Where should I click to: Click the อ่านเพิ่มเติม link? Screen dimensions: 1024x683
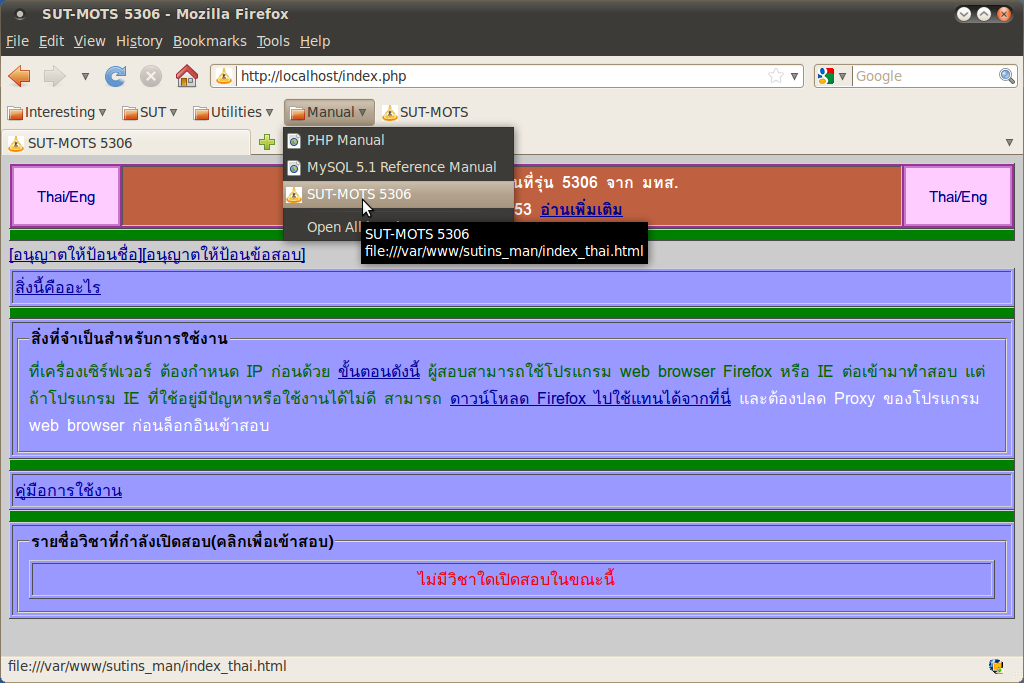[581, 210]
